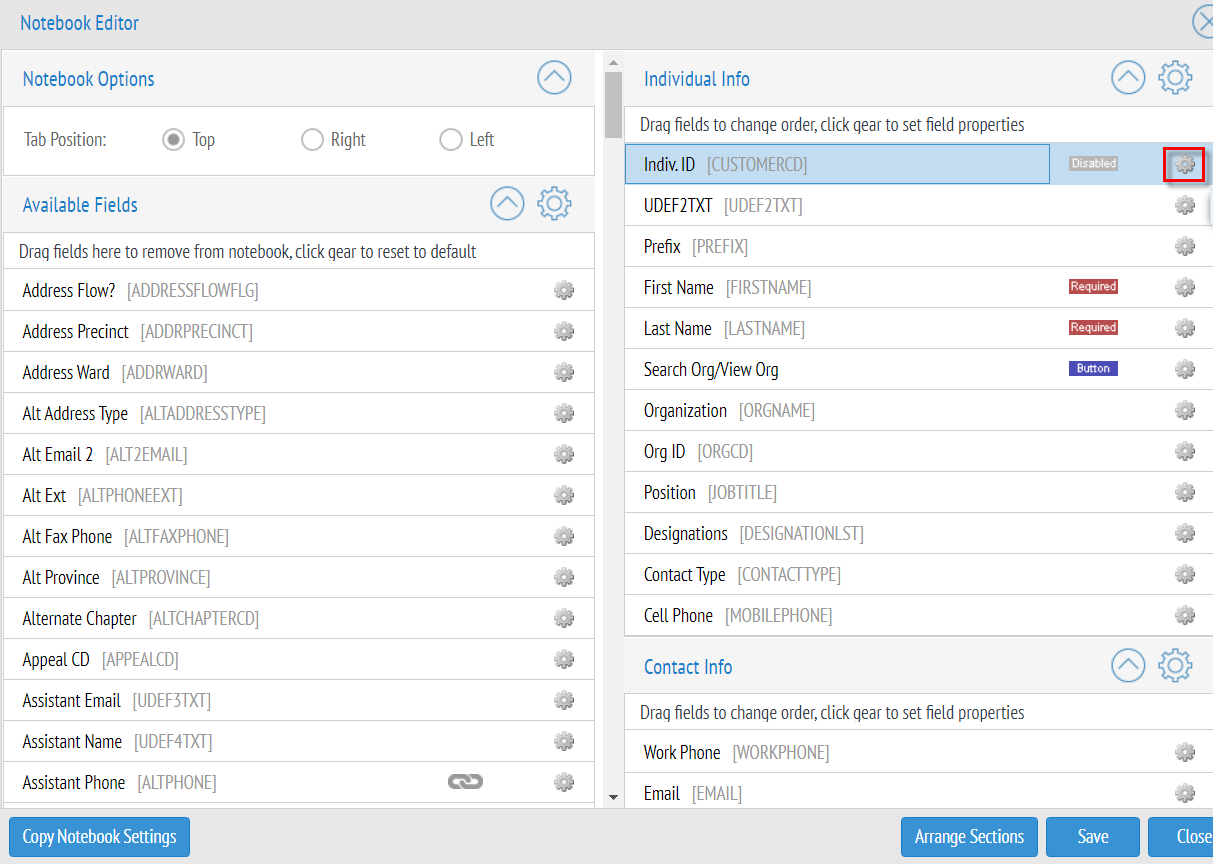Screen dimensions: 1213x864
Task: Select Right tab position option
Action: click(312, 140)
